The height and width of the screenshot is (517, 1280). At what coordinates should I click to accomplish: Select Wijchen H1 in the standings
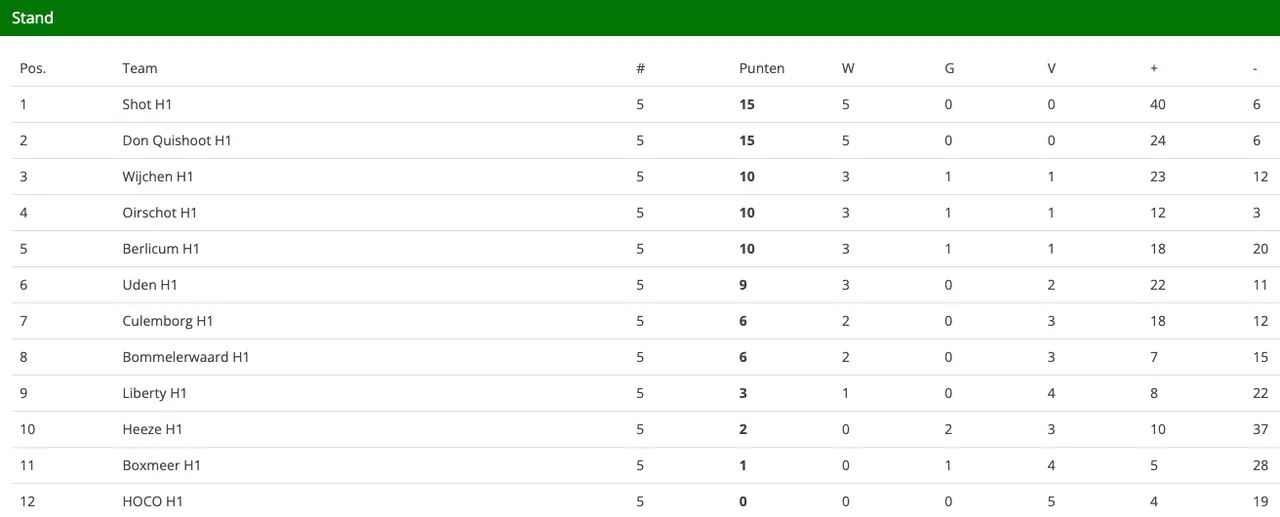point(158,177)
